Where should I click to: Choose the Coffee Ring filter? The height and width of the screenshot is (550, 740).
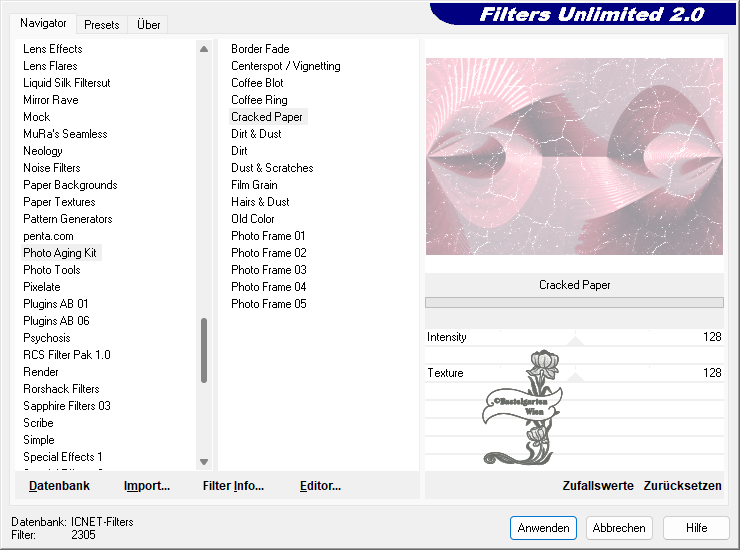[x=259, y=100]
